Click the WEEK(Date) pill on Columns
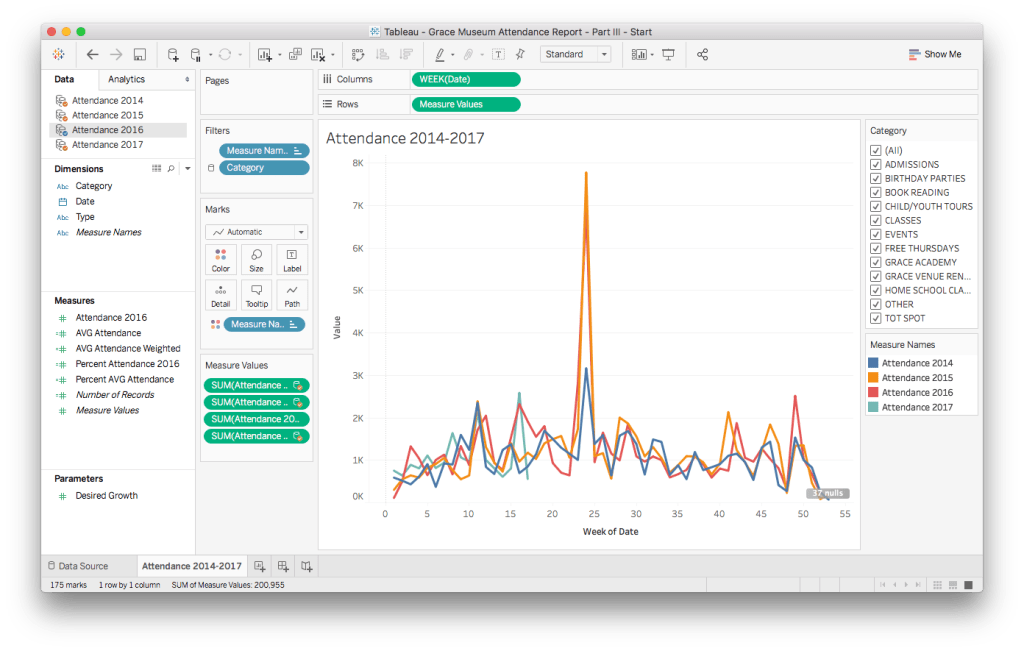 pyautogui.click(x=466, y=79)
